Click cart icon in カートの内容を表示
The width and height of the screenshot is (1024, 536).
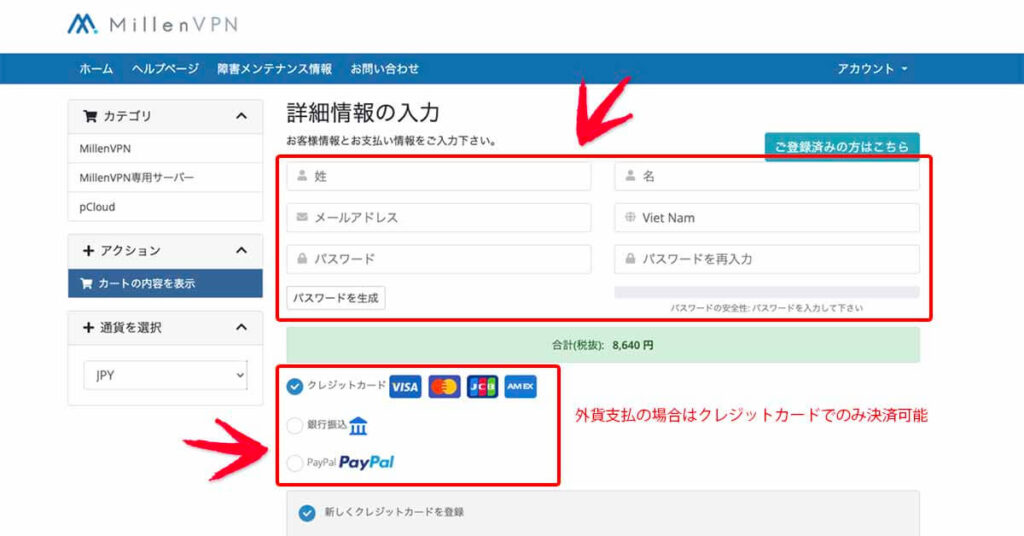[x=86, y=283]
